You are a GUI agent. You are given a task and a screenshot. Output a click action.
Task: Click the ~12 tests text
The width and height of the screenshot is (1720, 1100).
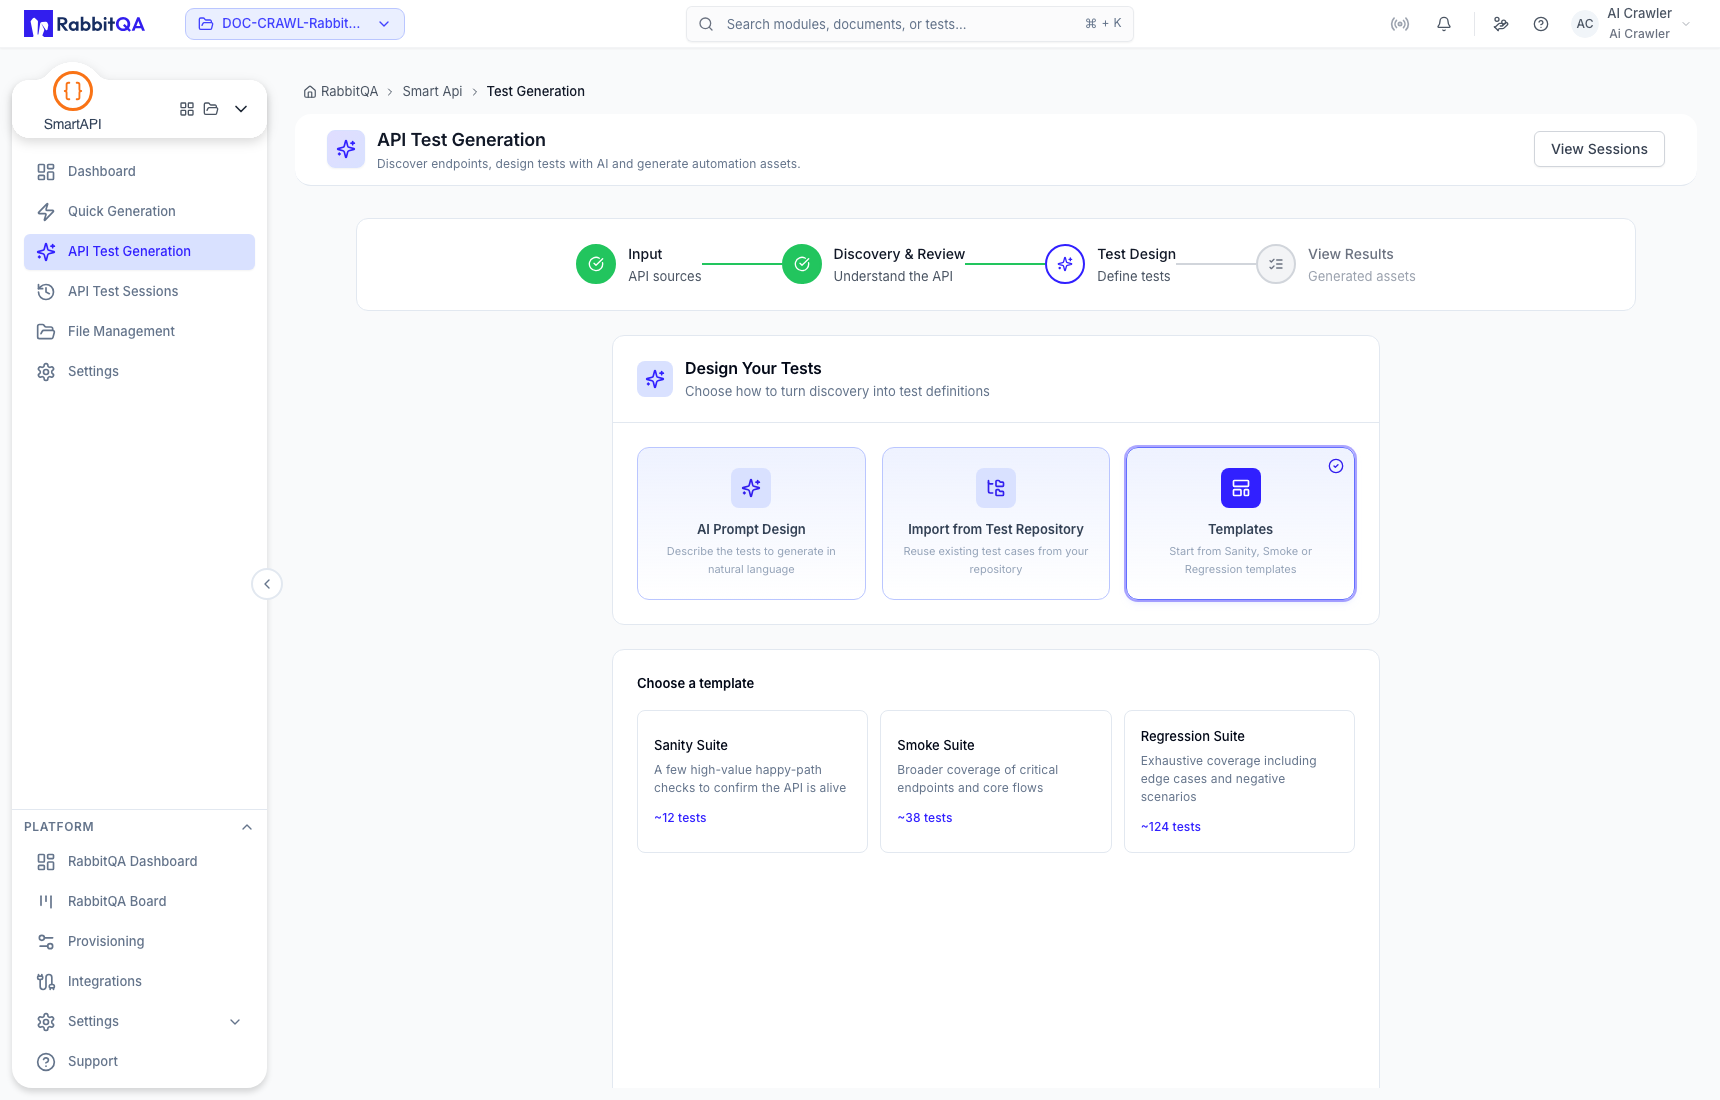[x=680, y=818]
